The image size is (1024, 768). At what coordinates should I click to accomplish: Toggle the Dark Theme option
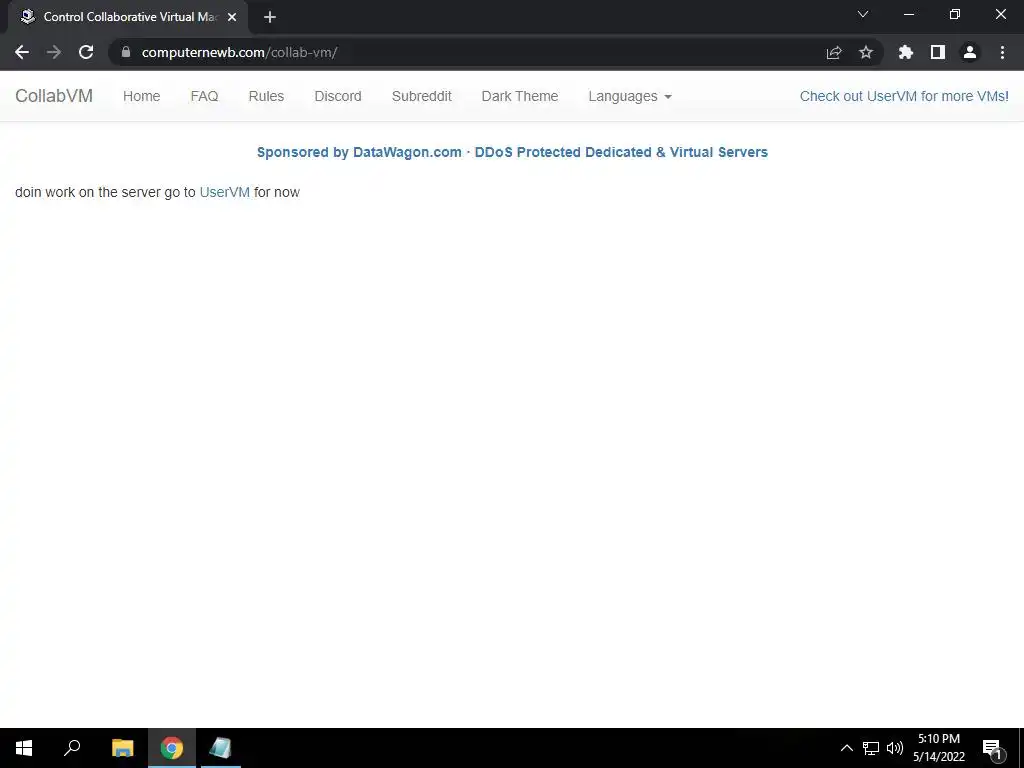coord(520,96)
